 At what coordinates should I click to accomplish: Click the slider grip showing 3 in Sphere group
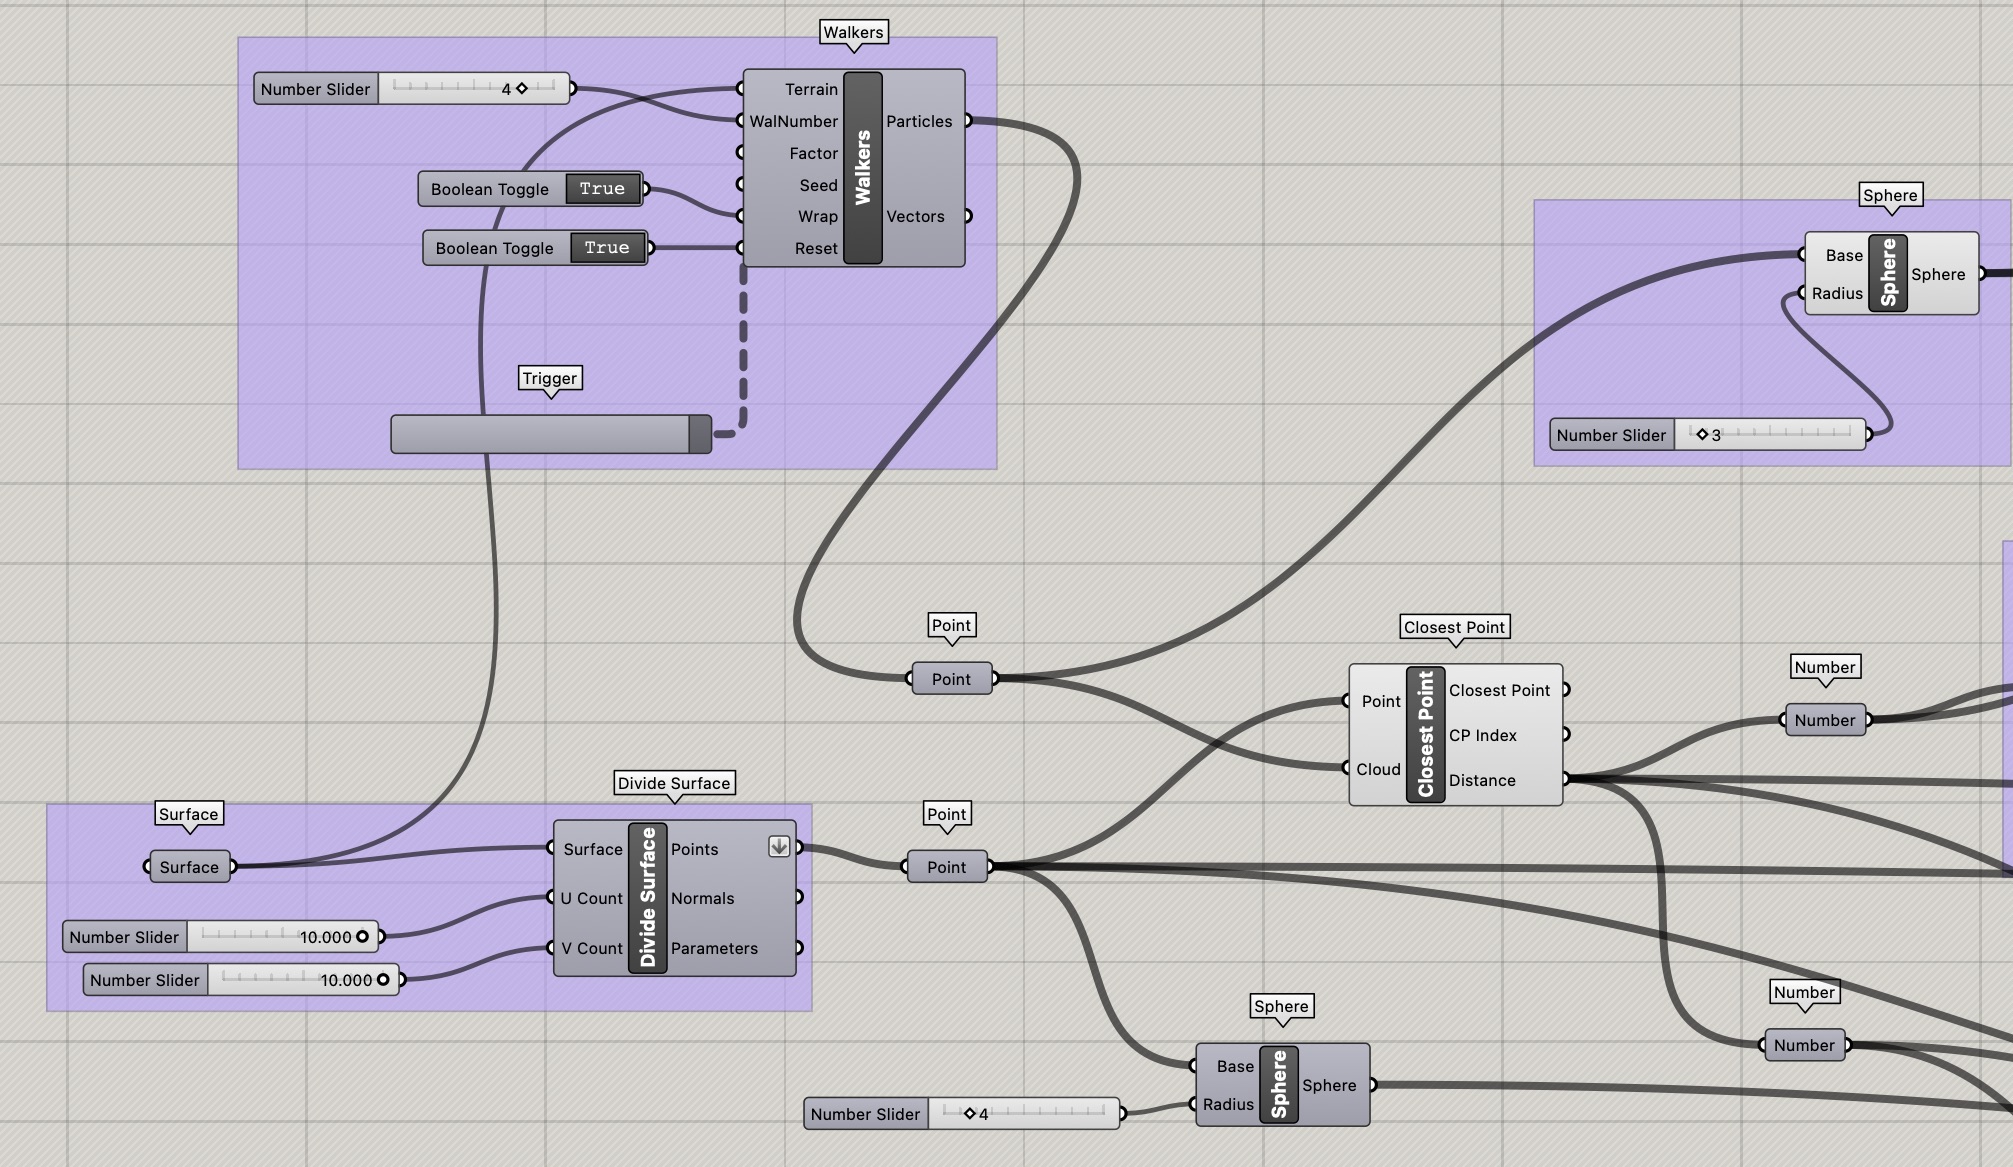coord(1702,434)
